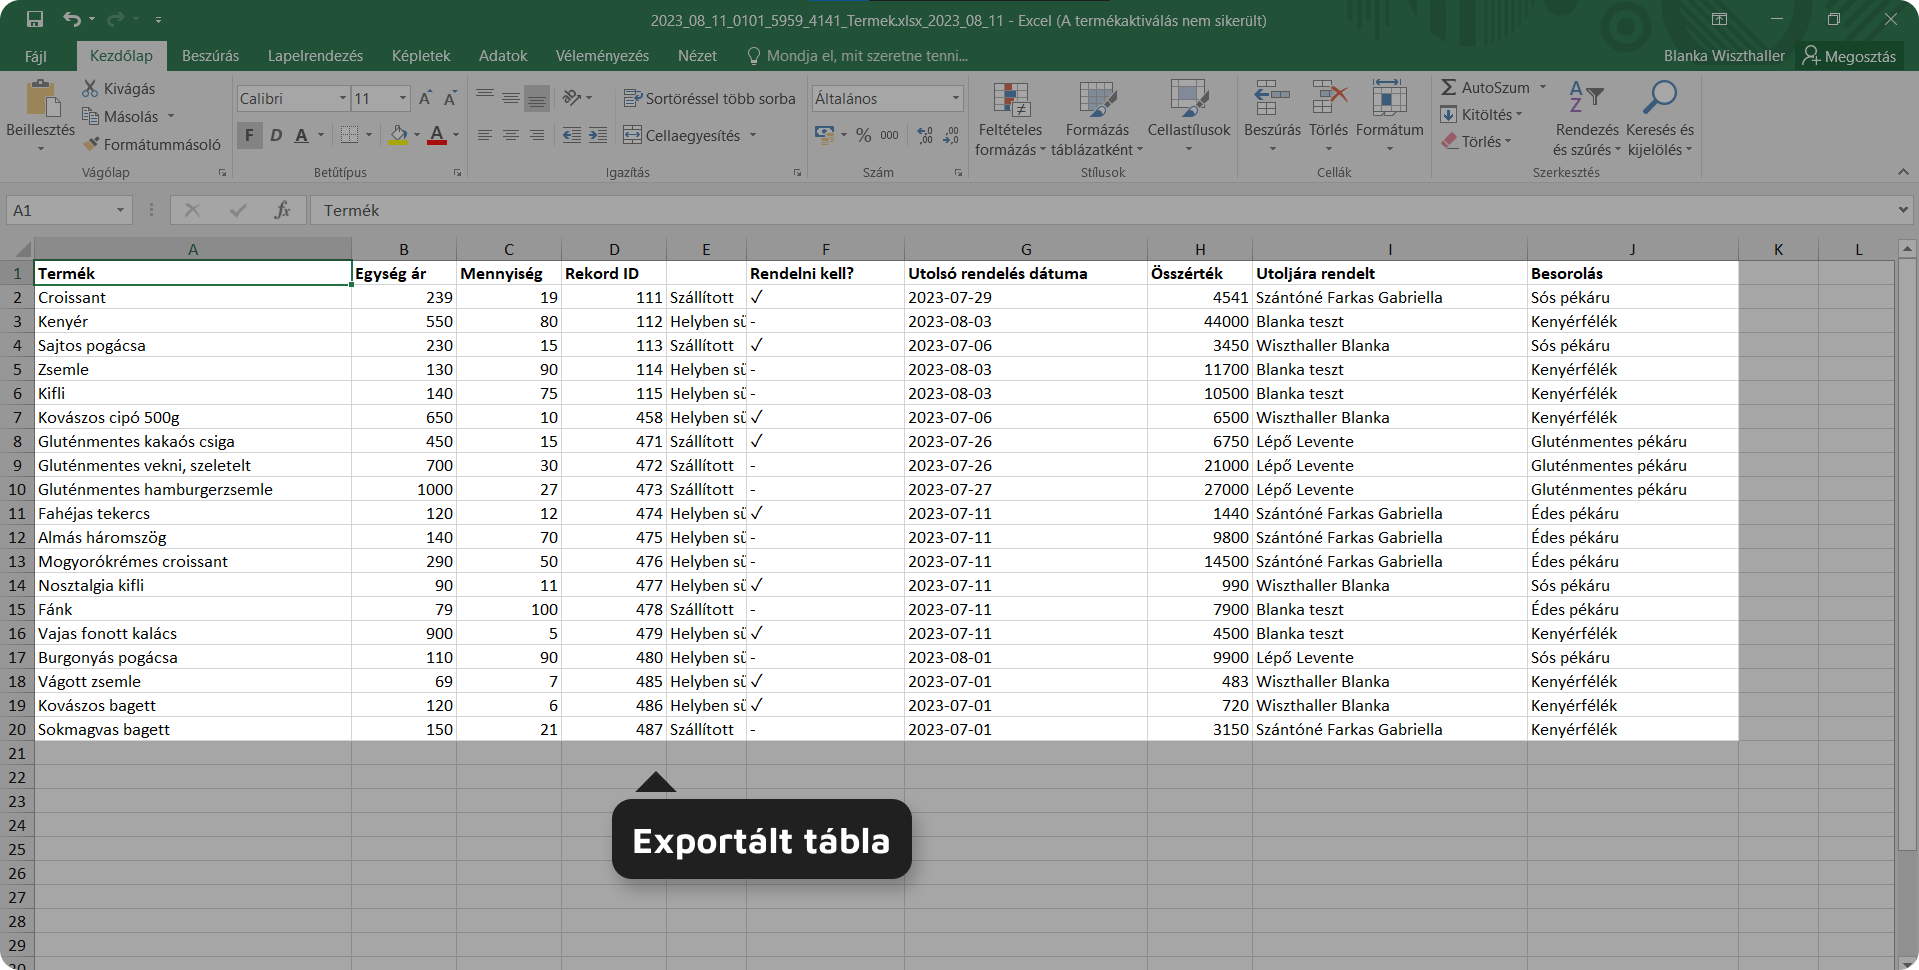The width and height of the screenshot is (1919, 970).
Task: Open Rendezés és szűrés menu
Action: [x=1587, y=120]
